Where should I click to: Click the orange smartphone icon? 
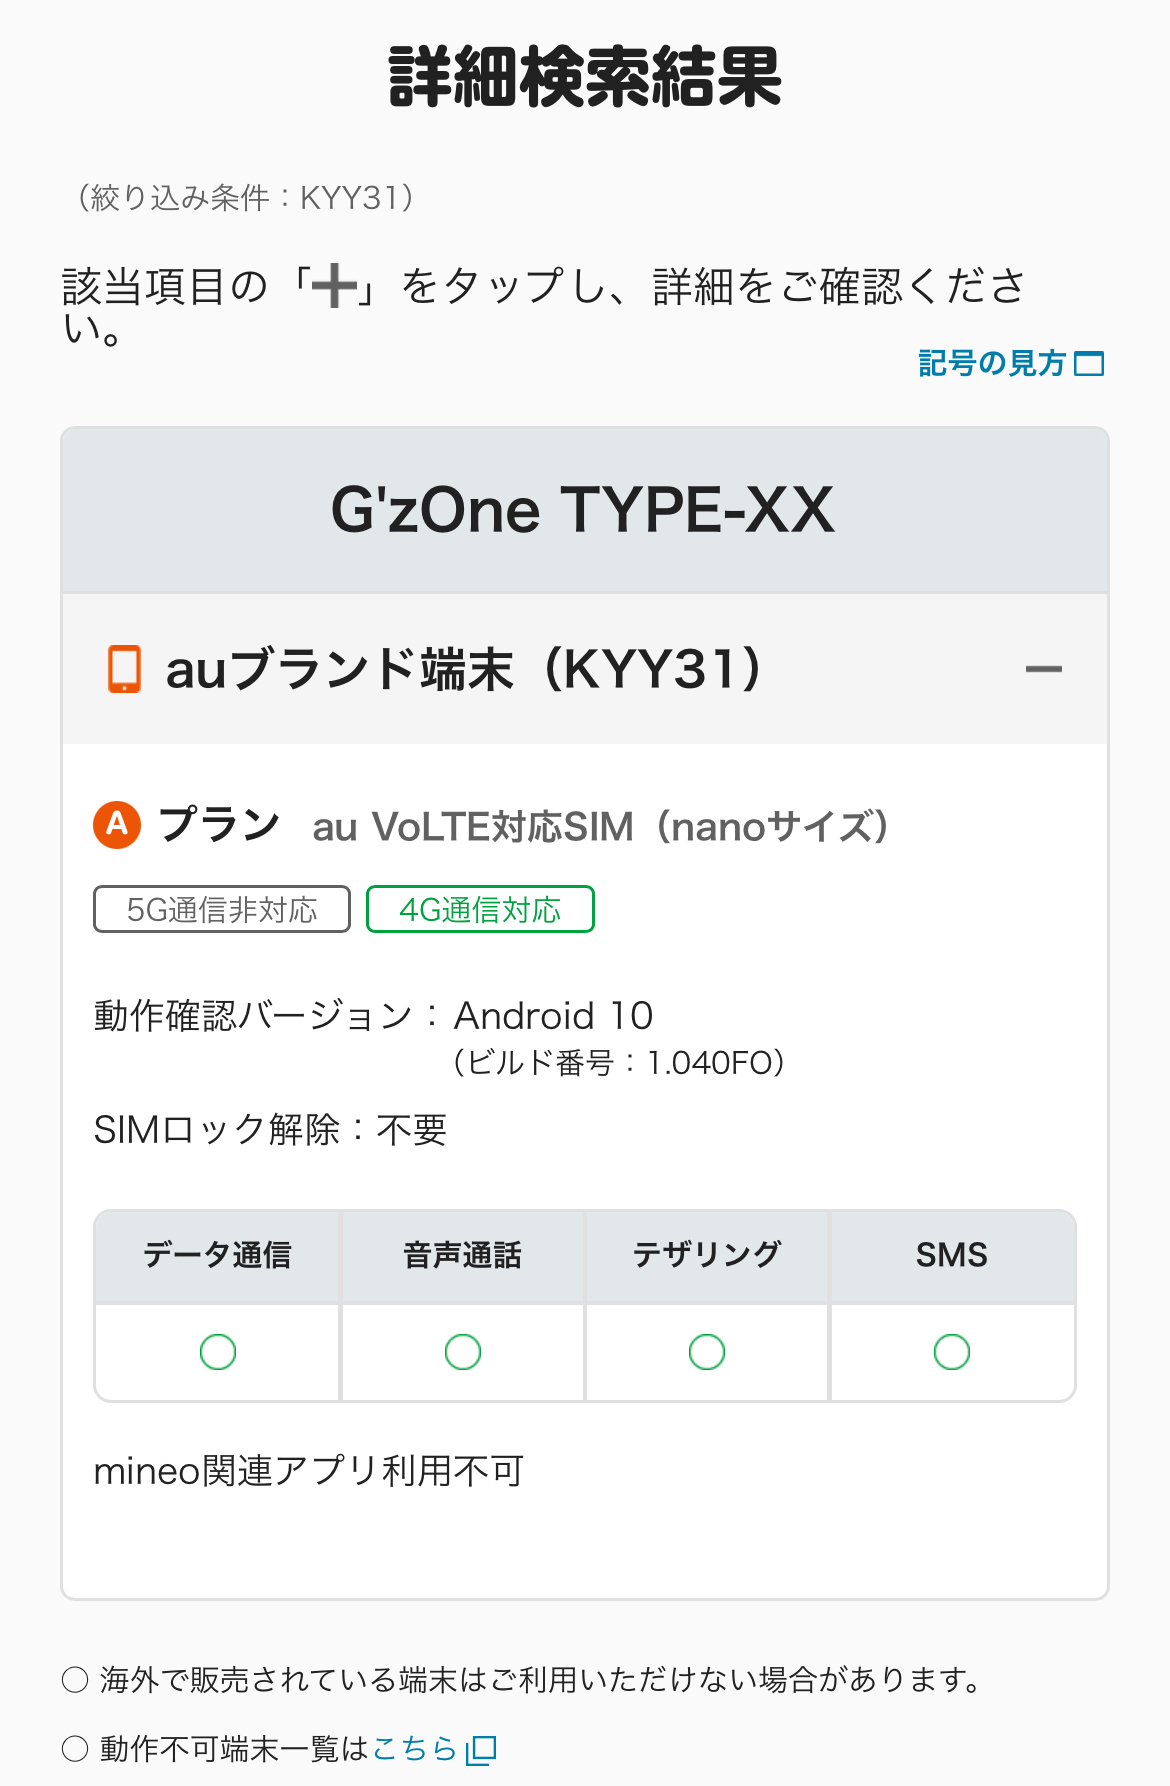(x=125, y=669)
